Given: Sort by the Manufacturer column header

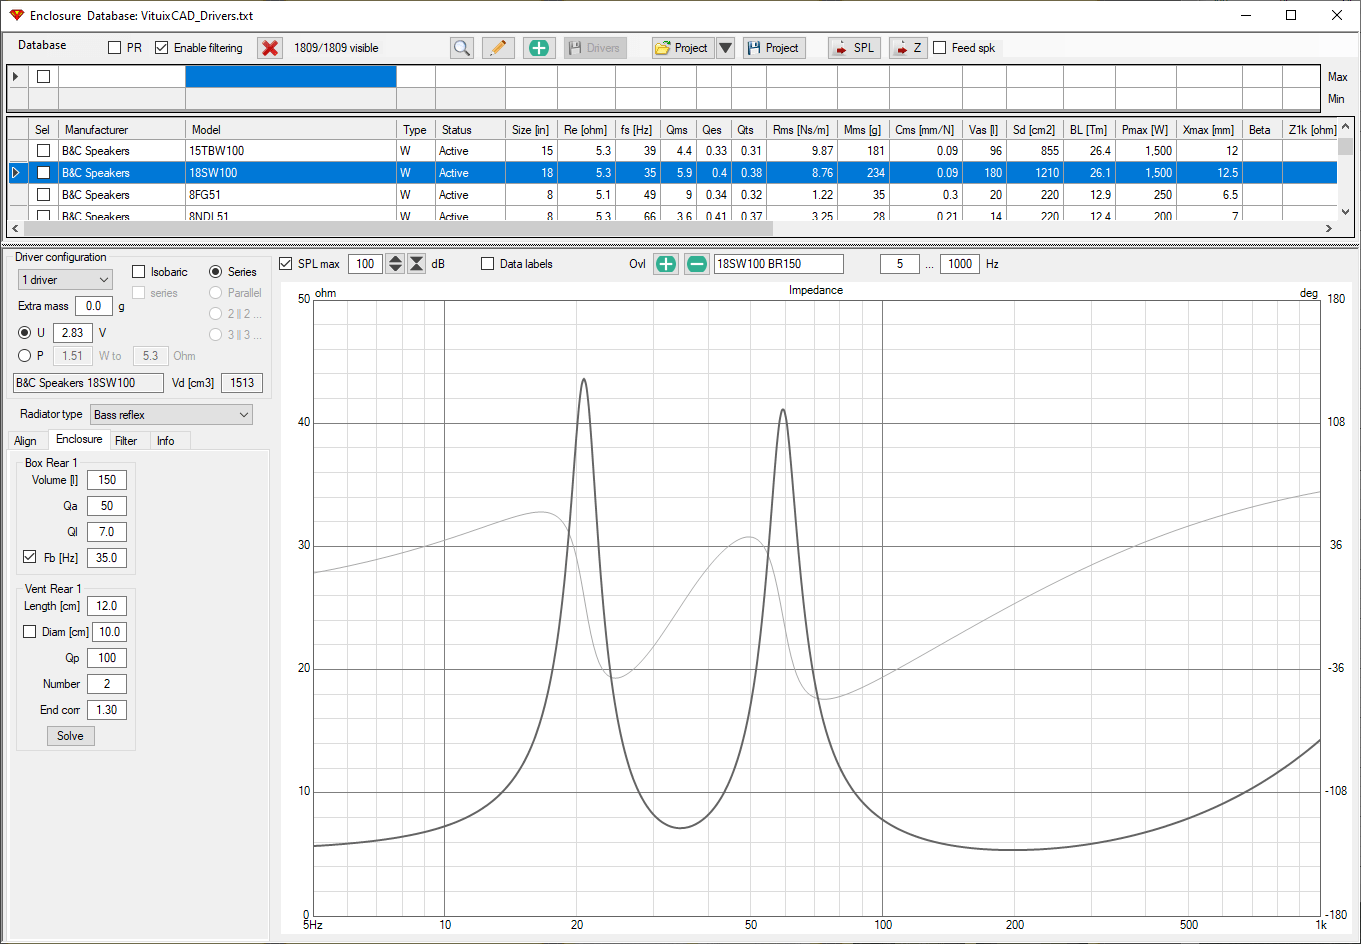Looking at the screenshot, I should click(122, 130).
